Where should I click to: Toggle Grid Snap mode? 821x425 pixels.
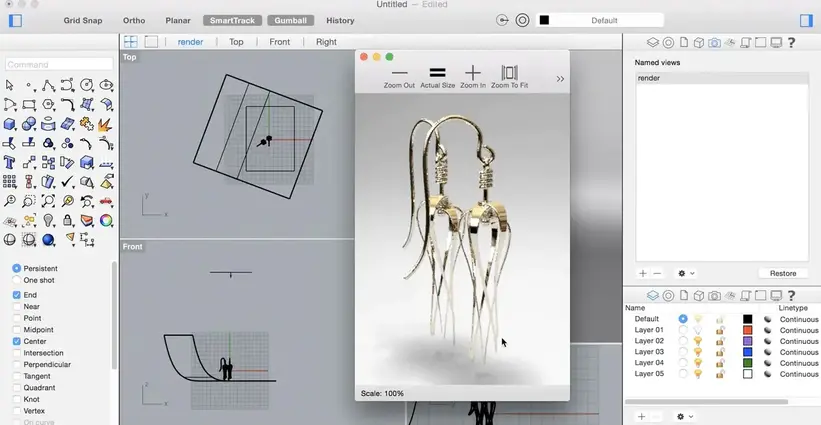(83, 20)
